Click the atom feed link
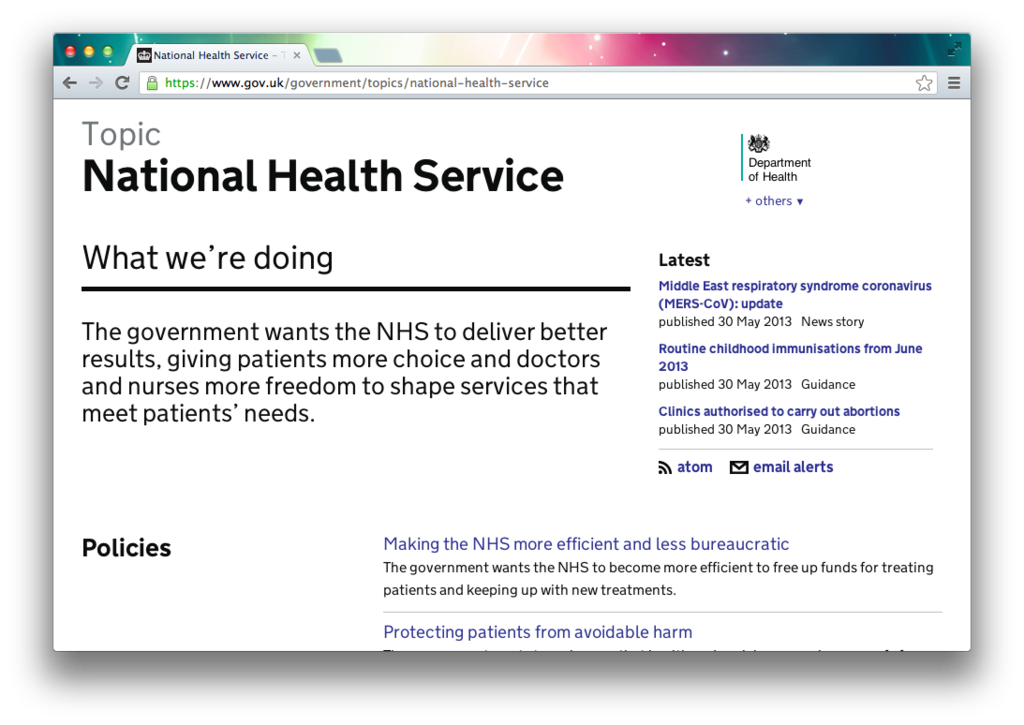The width and height of the screenshot is (1024, 725). (694, 468)
